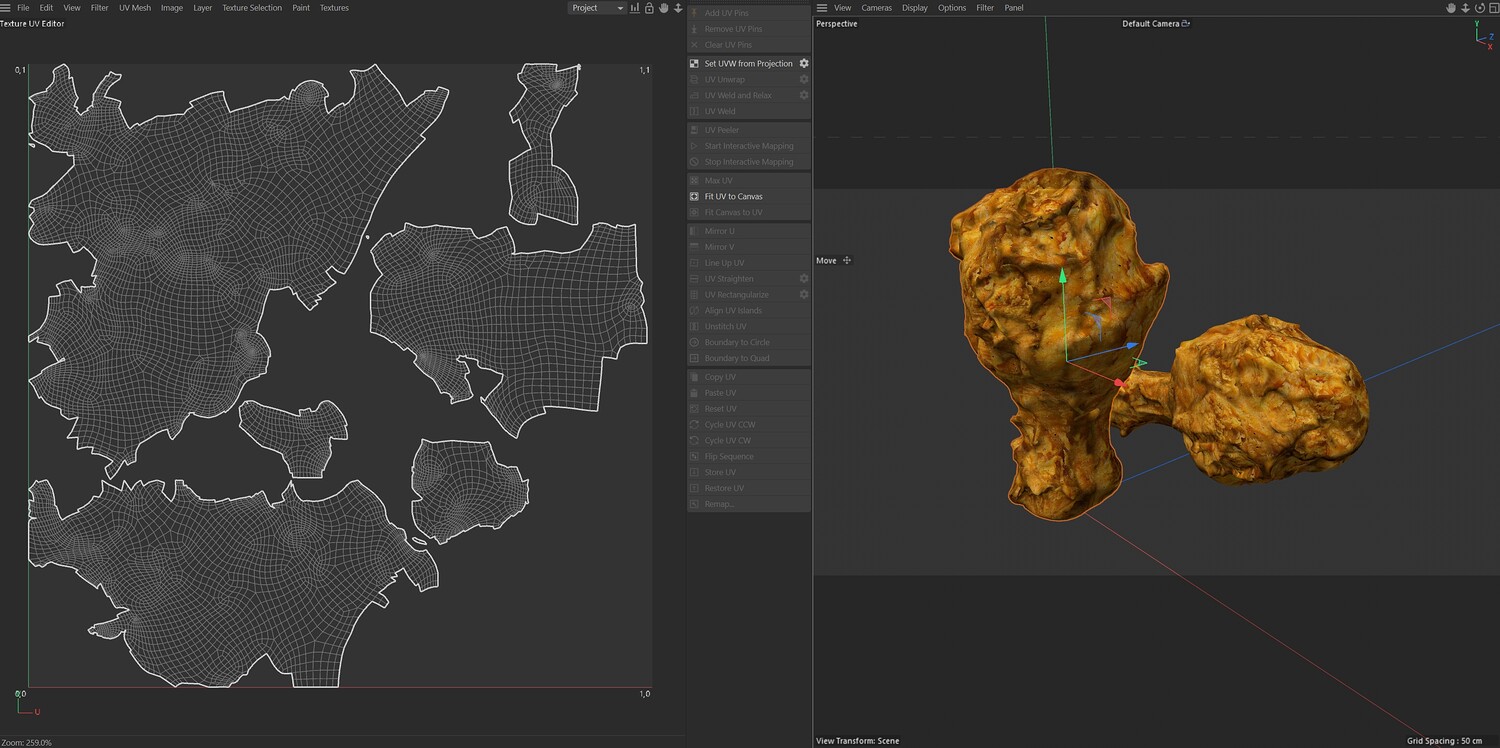Click the Paste UV command
Screen dimensions: 1500x748
749,393
